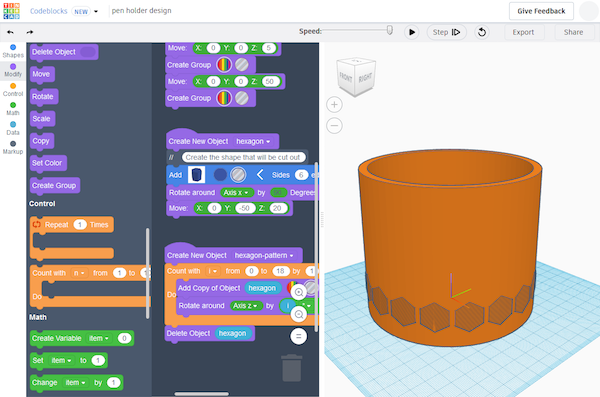Image resolution: width=600 pixels, height=397 pixels.
Task: Undo the last action
Action: 10,32
